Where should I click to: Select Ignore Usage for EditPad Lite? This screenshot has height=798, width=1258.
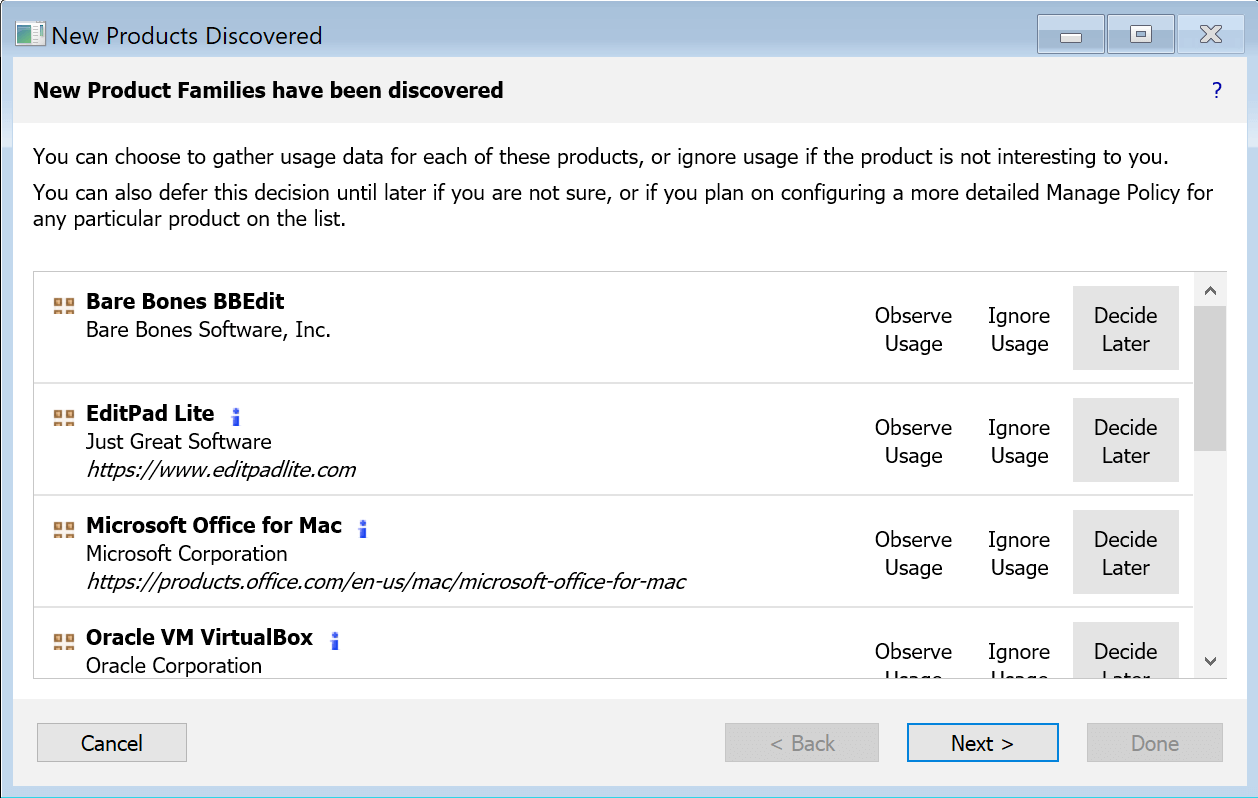1018,441
